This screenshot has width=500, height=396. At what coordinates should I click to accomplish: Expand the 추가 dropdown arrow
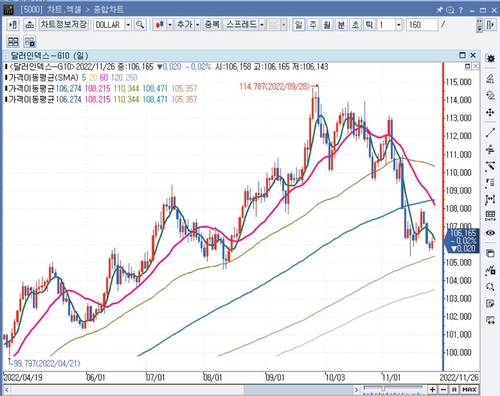click(197, 25)
